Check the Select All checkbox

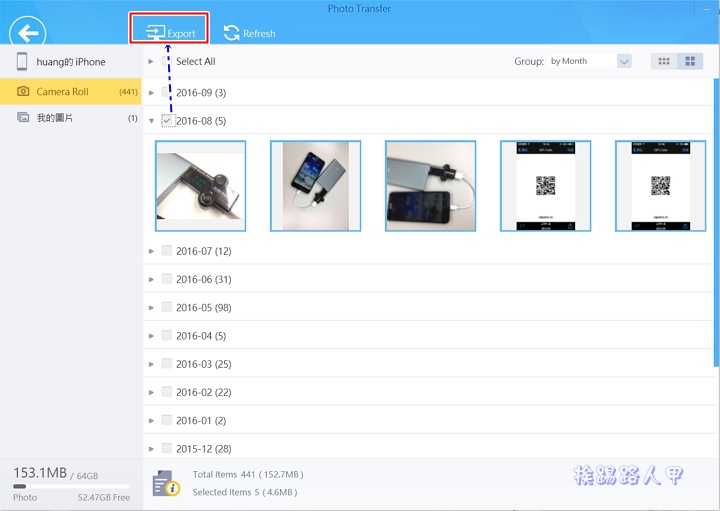(167, 61)
